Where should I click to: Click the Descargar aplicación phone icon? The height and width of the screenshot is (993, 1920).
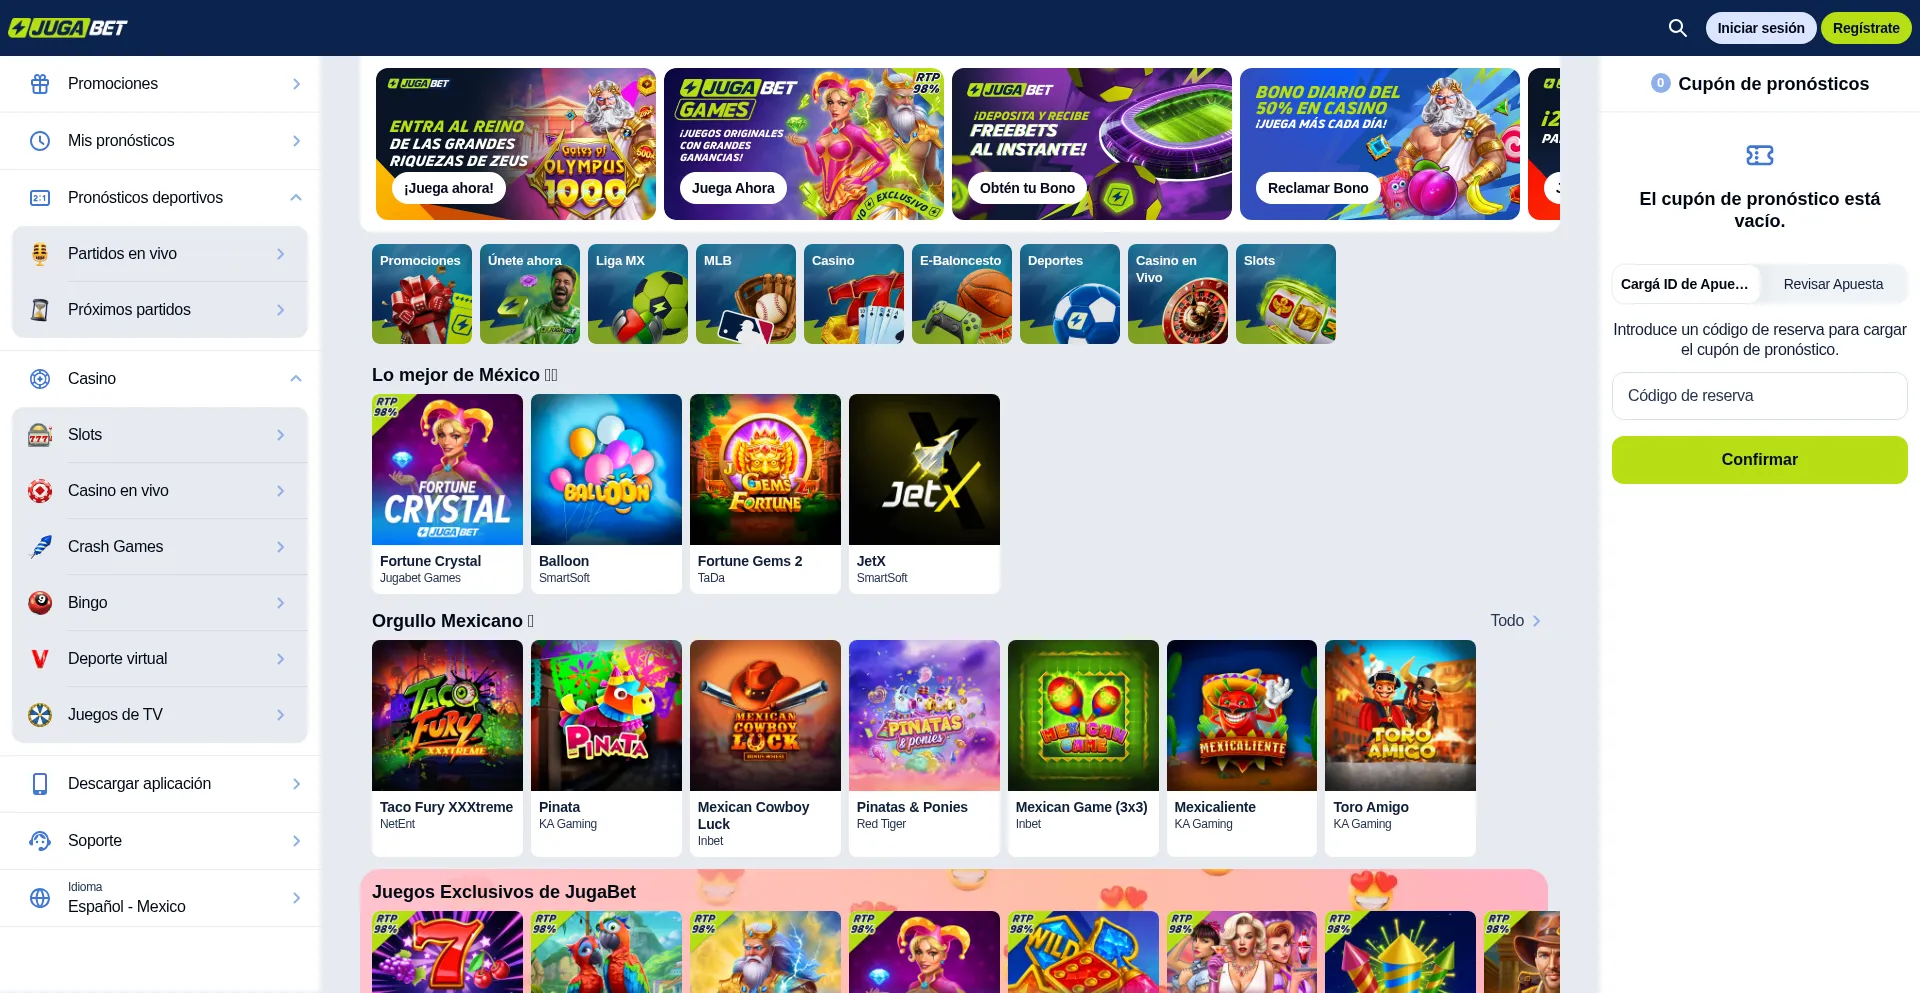pyautogui.click(x=40, y=784)
